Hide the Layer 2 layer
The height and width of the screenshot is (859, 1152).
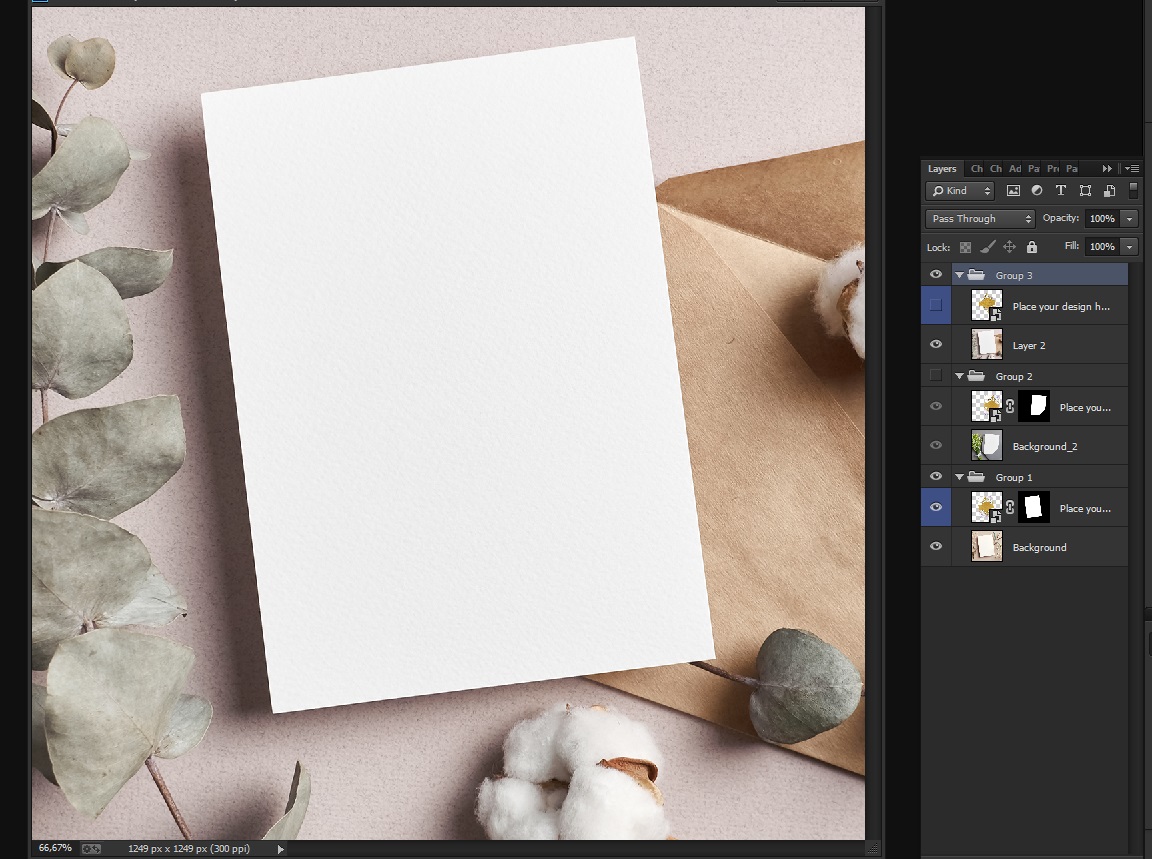936,345
